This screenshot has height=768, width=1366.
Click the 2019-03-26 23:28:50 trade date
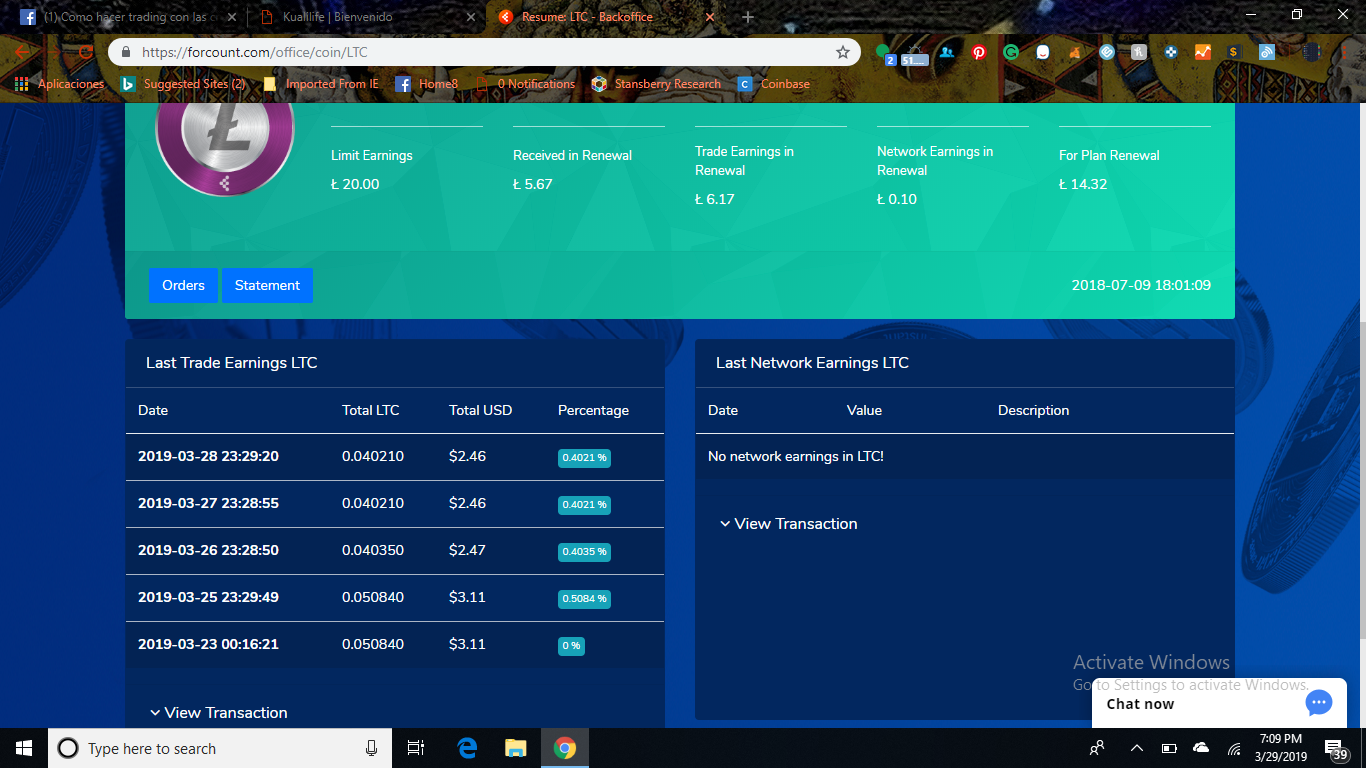tap(208, 551)
